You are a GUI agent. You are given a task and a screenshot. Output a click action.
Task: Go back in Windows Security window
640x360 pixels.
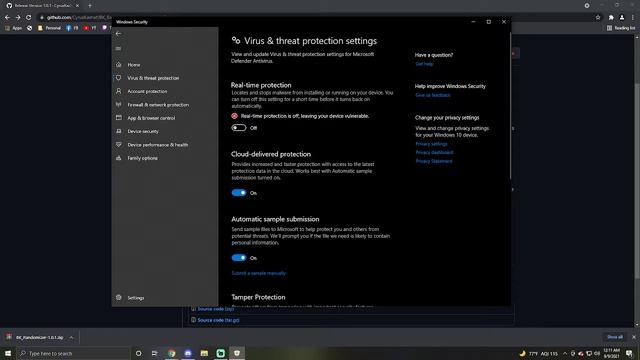click(118, 33)
